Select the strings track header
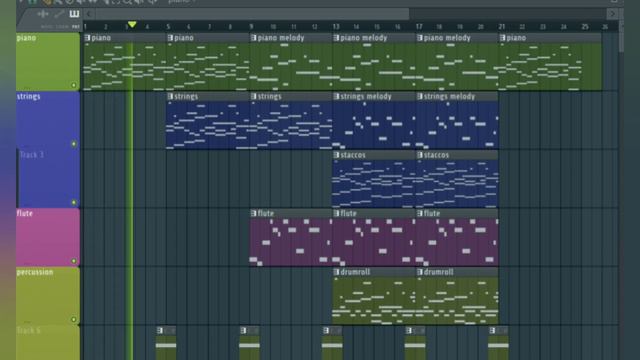 click(x=48, y=120)
